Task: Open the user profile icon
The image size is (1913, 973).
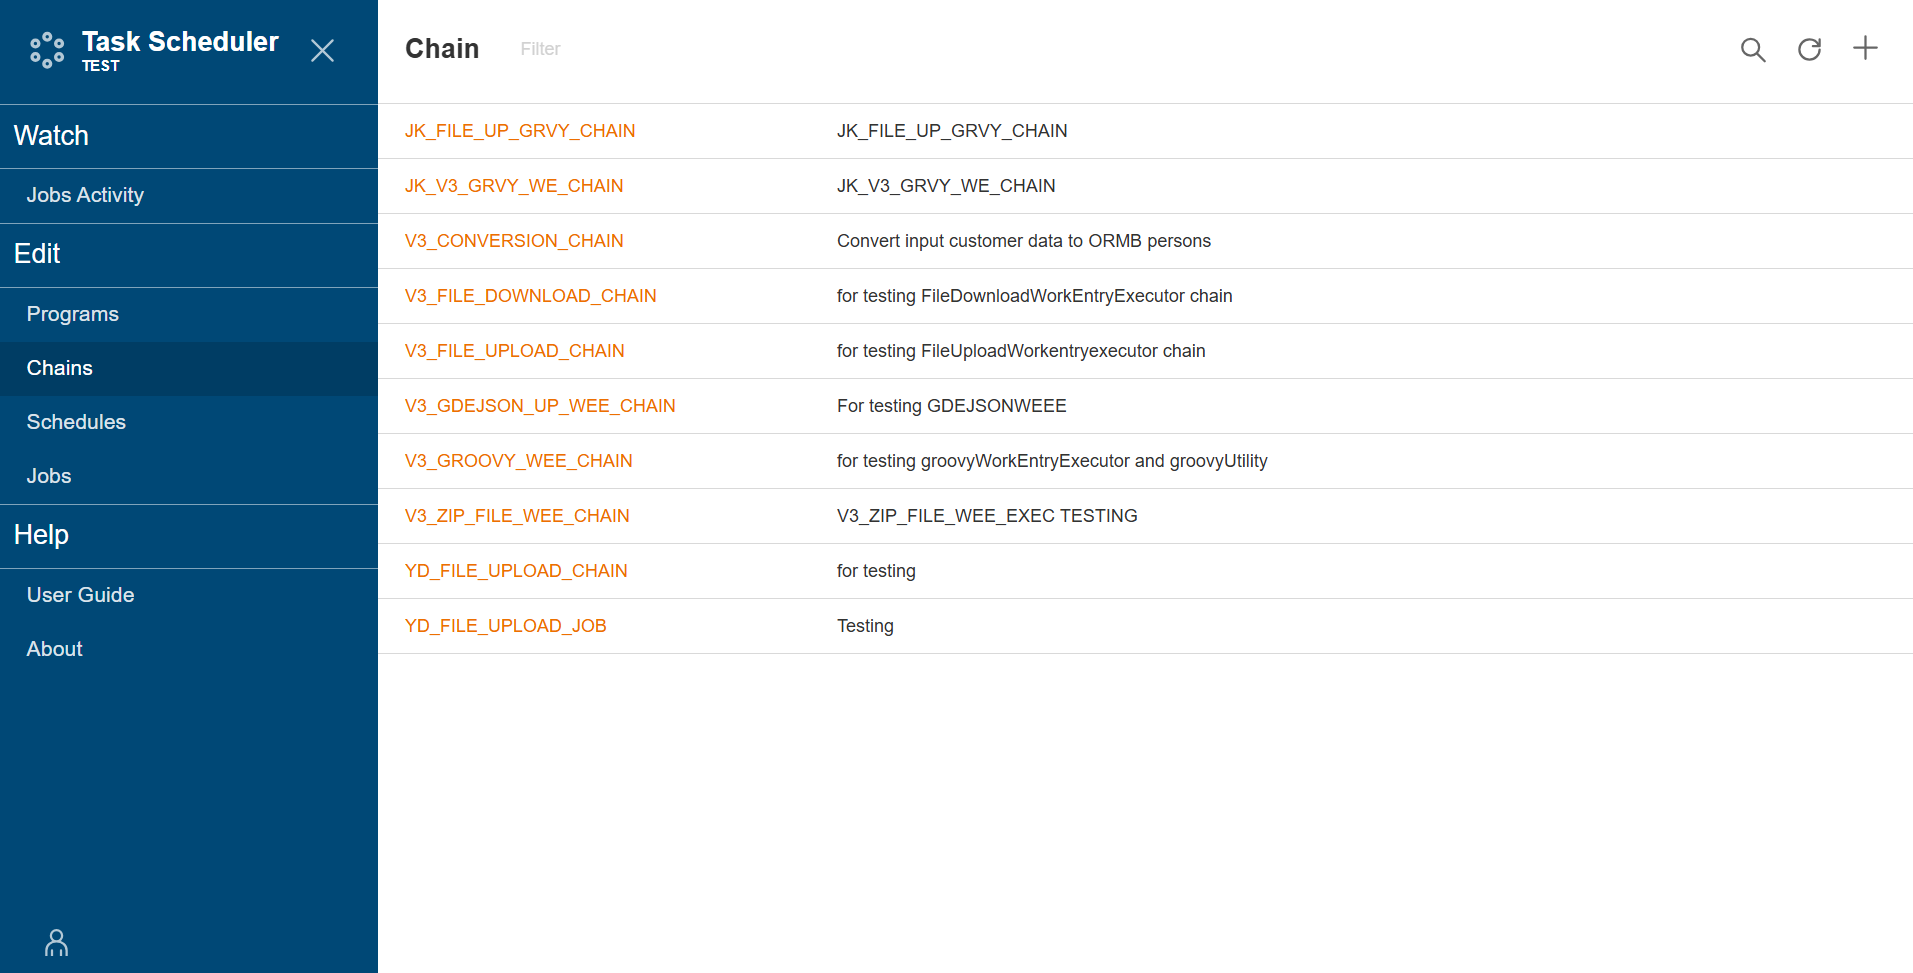Action: [x=57, y=942]
